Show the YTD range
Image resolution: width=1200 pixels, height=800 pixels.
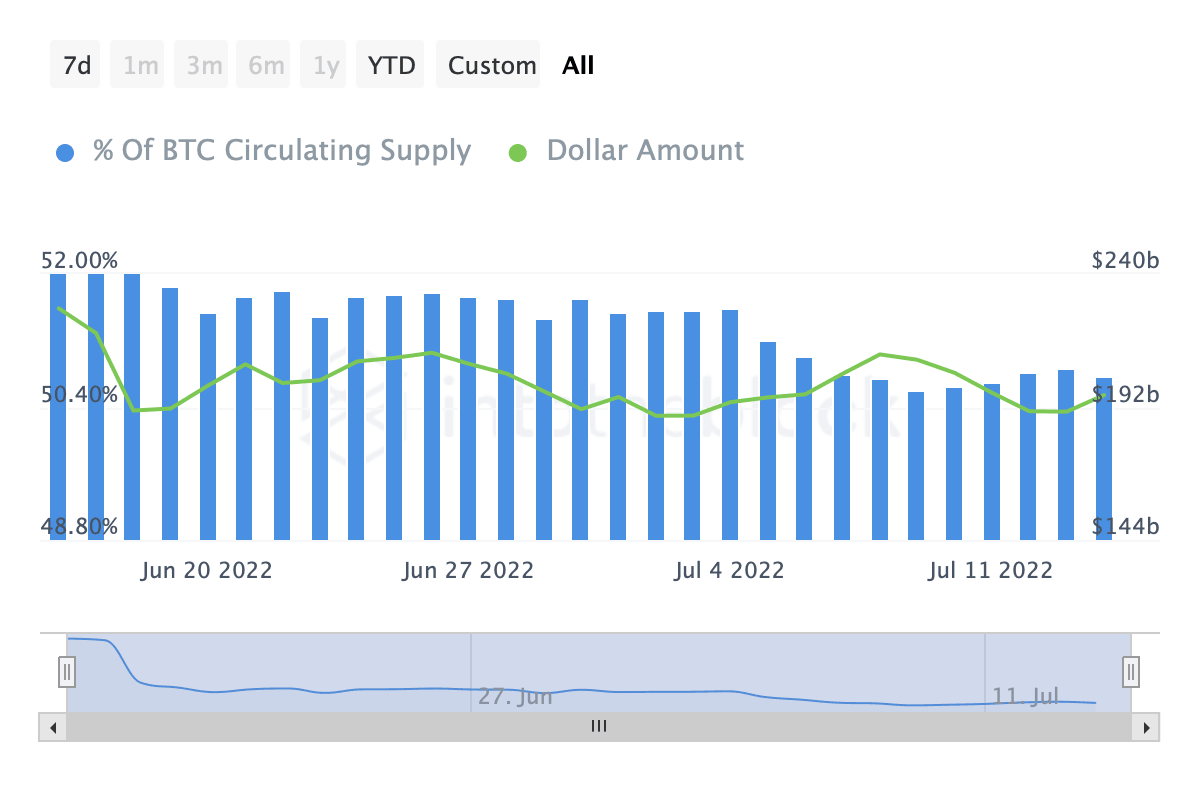(391, 66)
